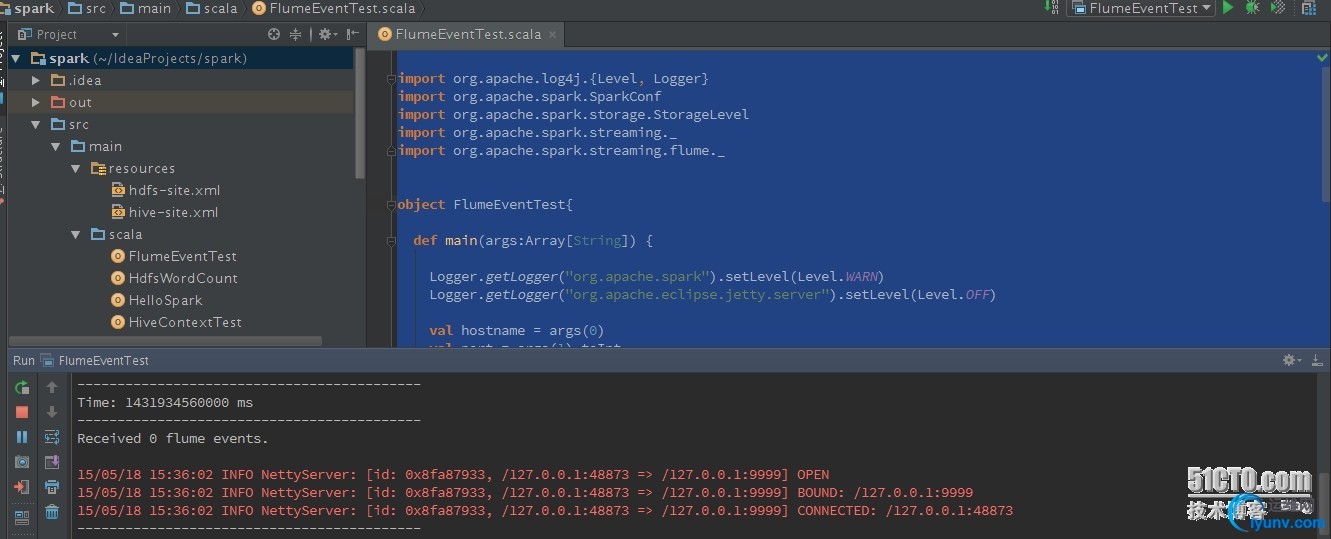Pause the console output

pos(21,437)
